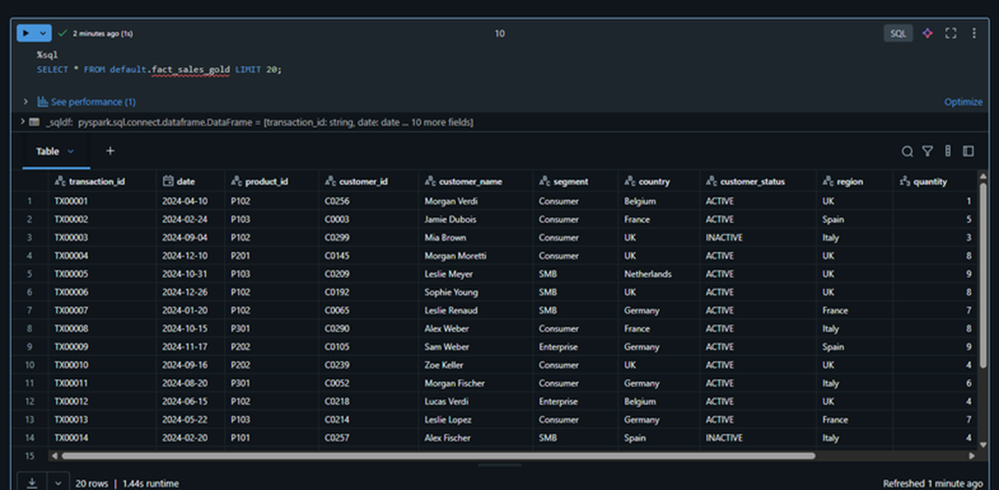Click the calendar type icon beside date
This screenshot has height=490, width=999.
click(168, 182)
